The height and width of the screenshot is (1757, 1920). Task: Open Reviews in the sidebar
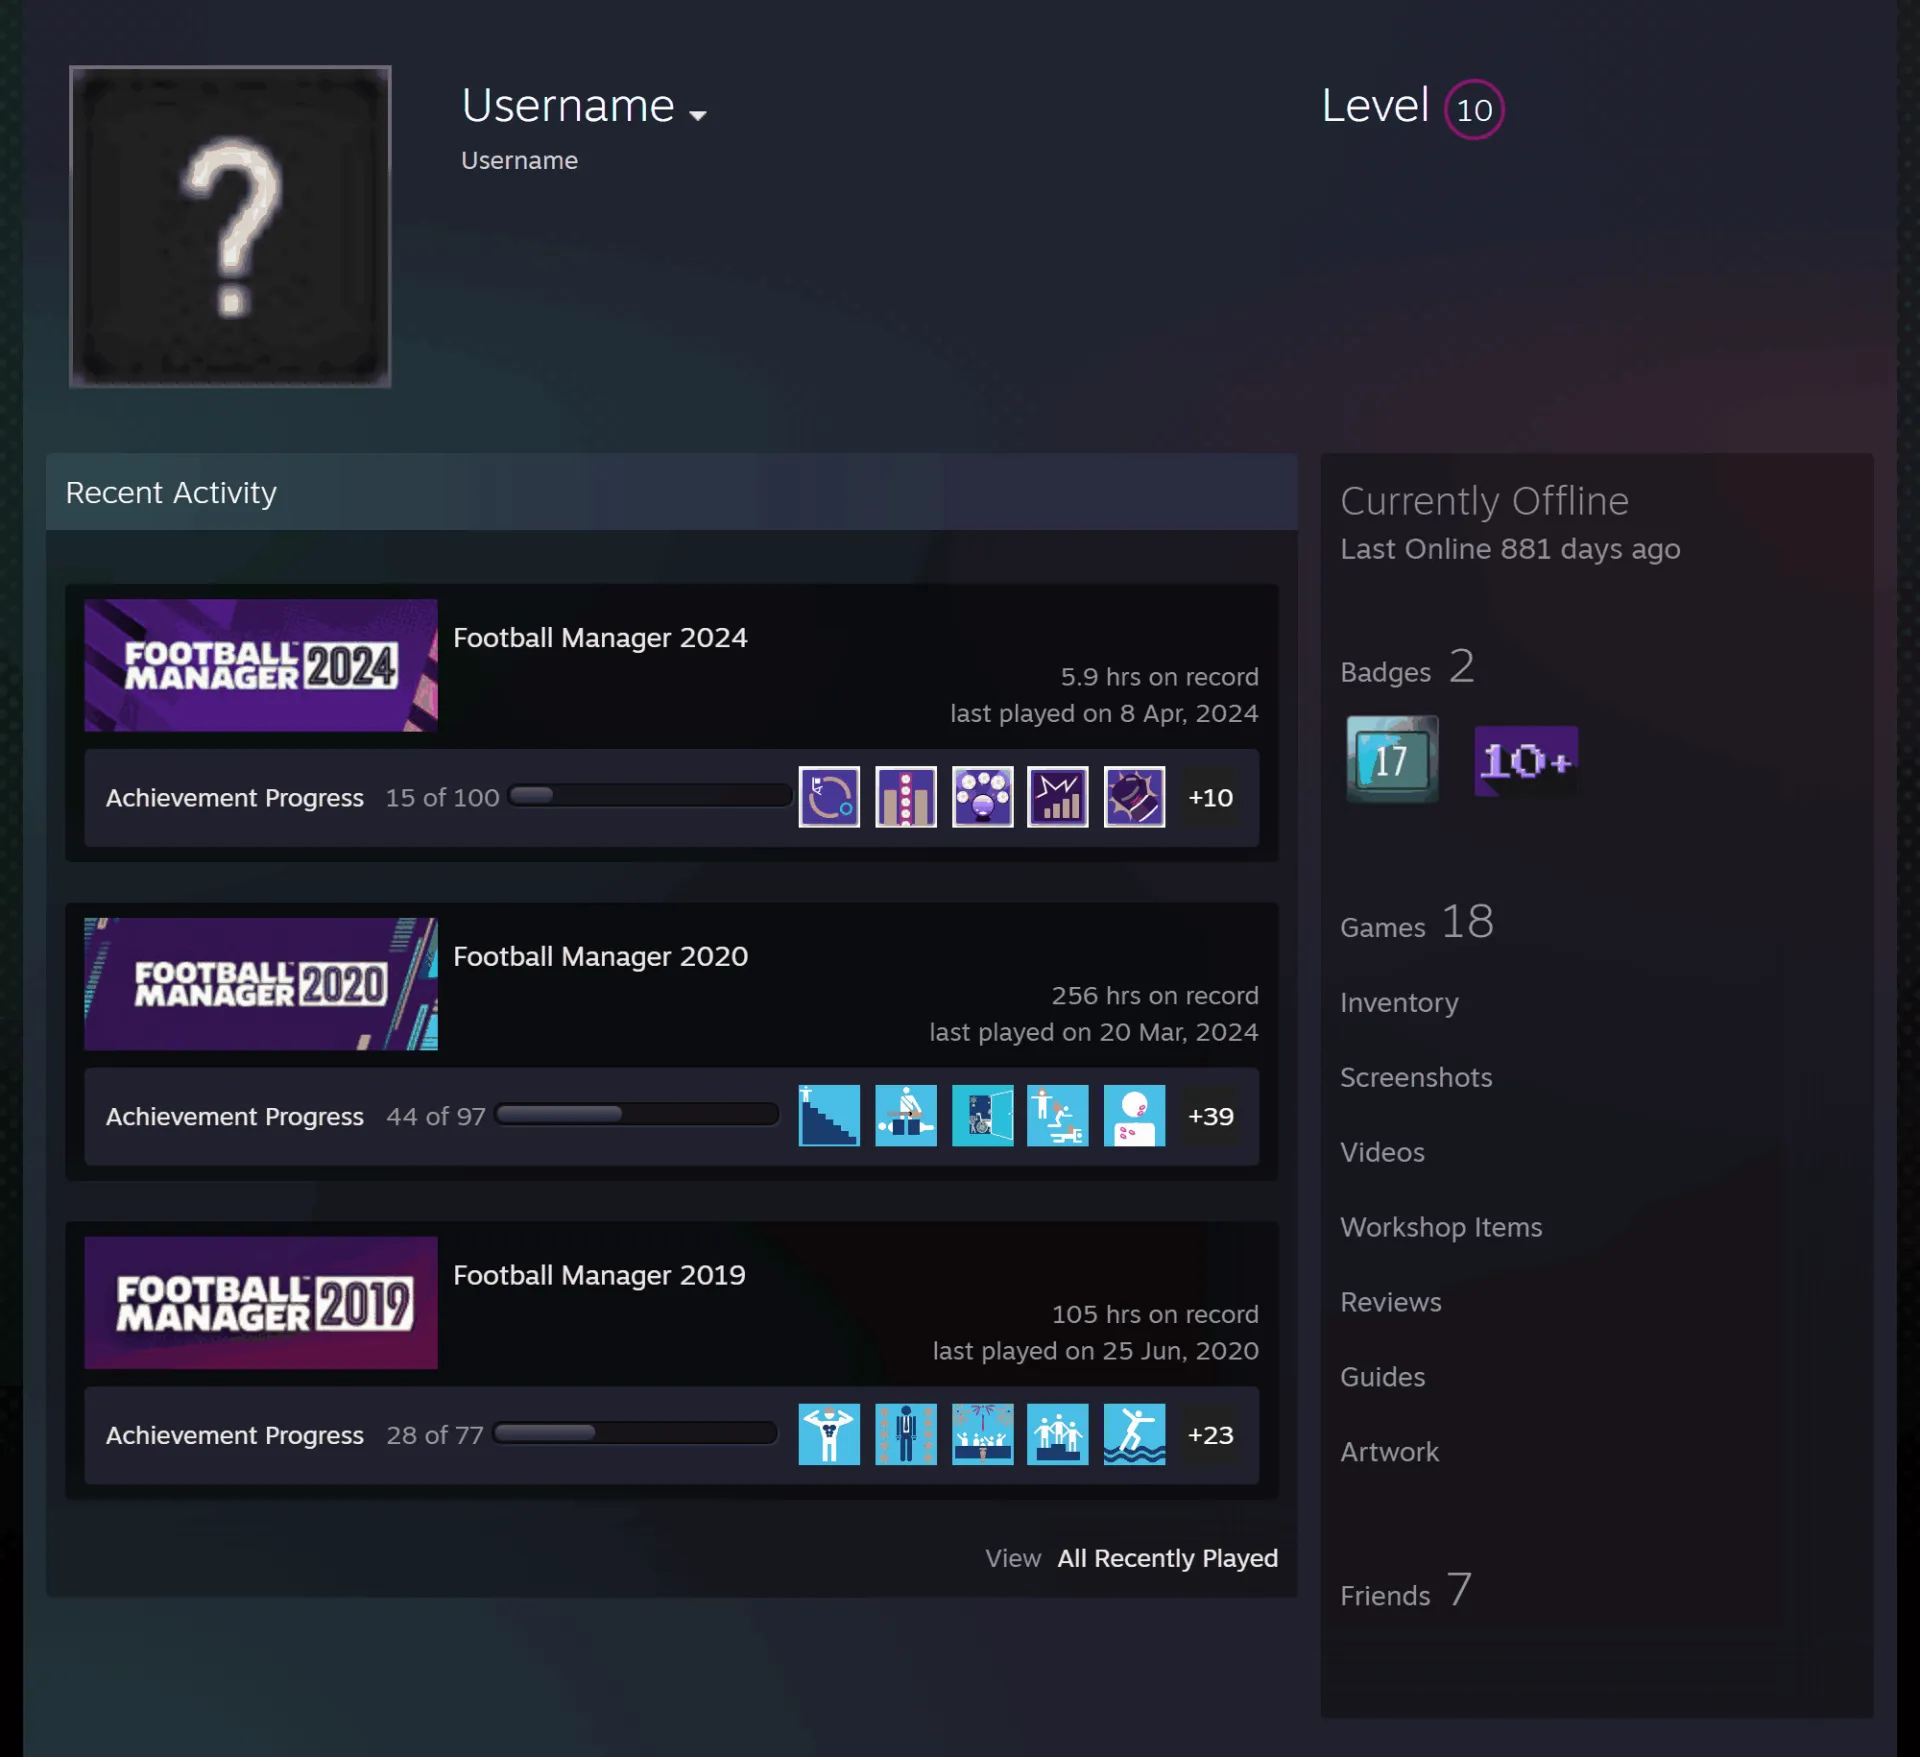tap(1391, 1302)
